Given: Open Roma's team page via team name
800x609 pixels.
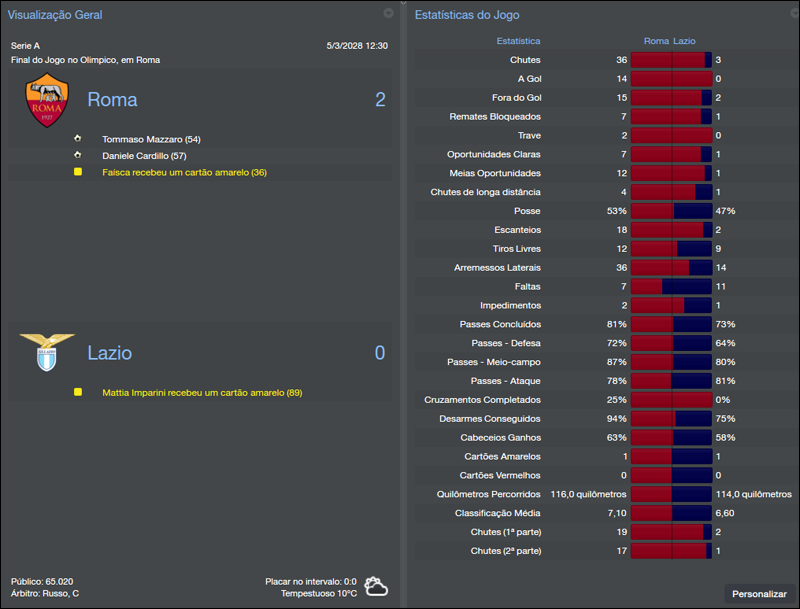Looking at the screenshot, I should [x=113, y=99].
